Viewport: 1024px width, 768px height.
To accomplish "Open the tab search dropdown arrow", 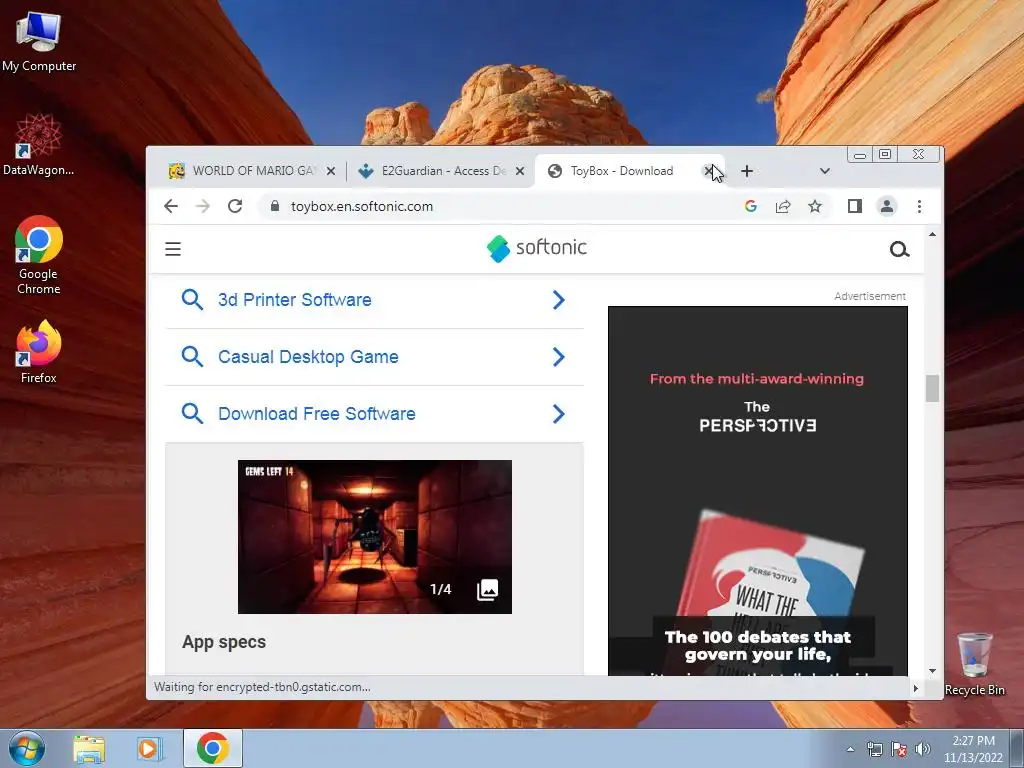I will coord(825,171).
